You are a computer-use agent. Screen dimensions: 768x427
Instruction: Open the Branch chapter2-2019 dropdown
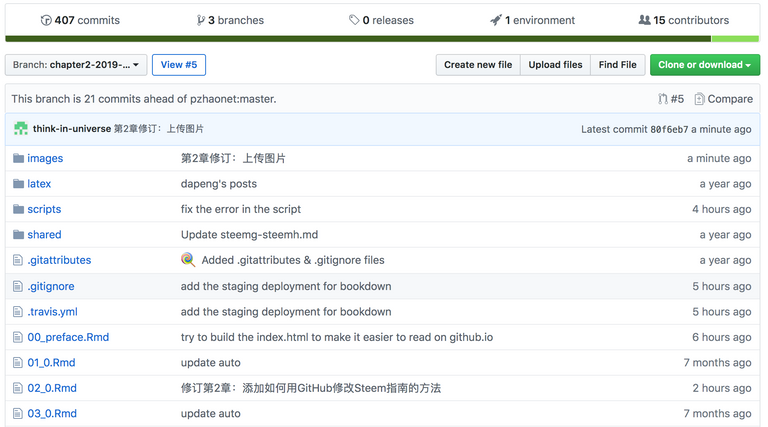coord(76,65)
